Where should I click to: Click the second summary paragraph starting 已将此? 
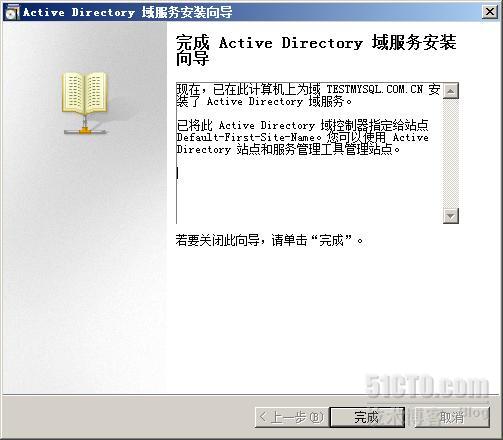coord(303,137)
